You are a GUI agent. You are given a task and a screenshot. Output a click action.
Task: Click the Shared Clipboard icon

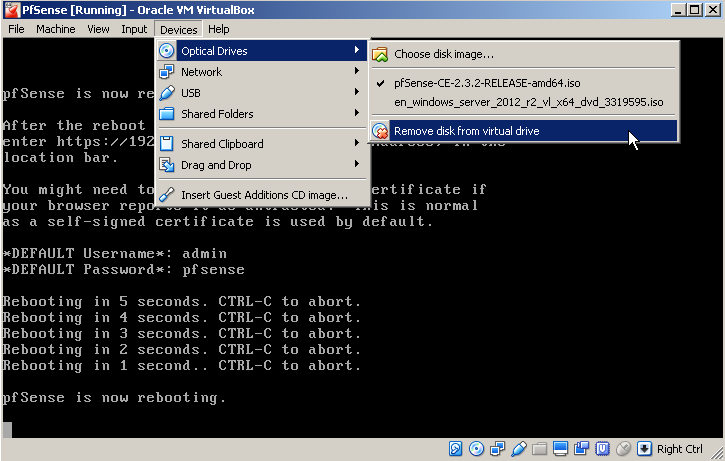pyautogui.click(x=166, y=144)
